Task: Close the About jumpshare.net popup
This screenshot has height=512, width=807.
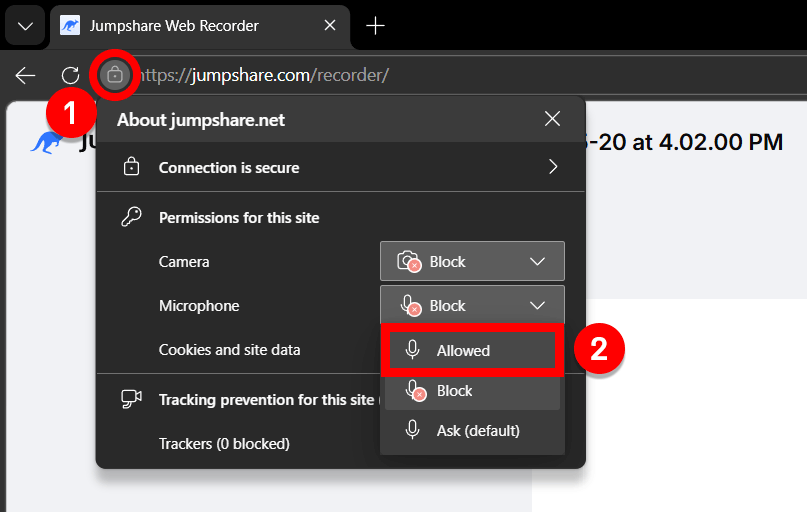Action: 552,119
